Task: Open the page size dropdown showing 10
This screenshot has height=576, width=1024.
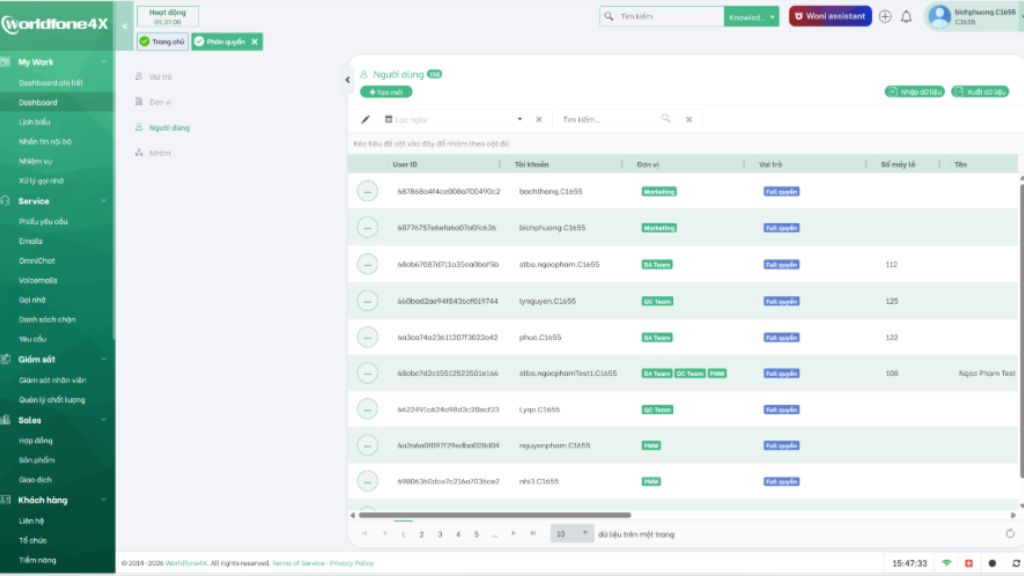Action: tap(572, 534)
